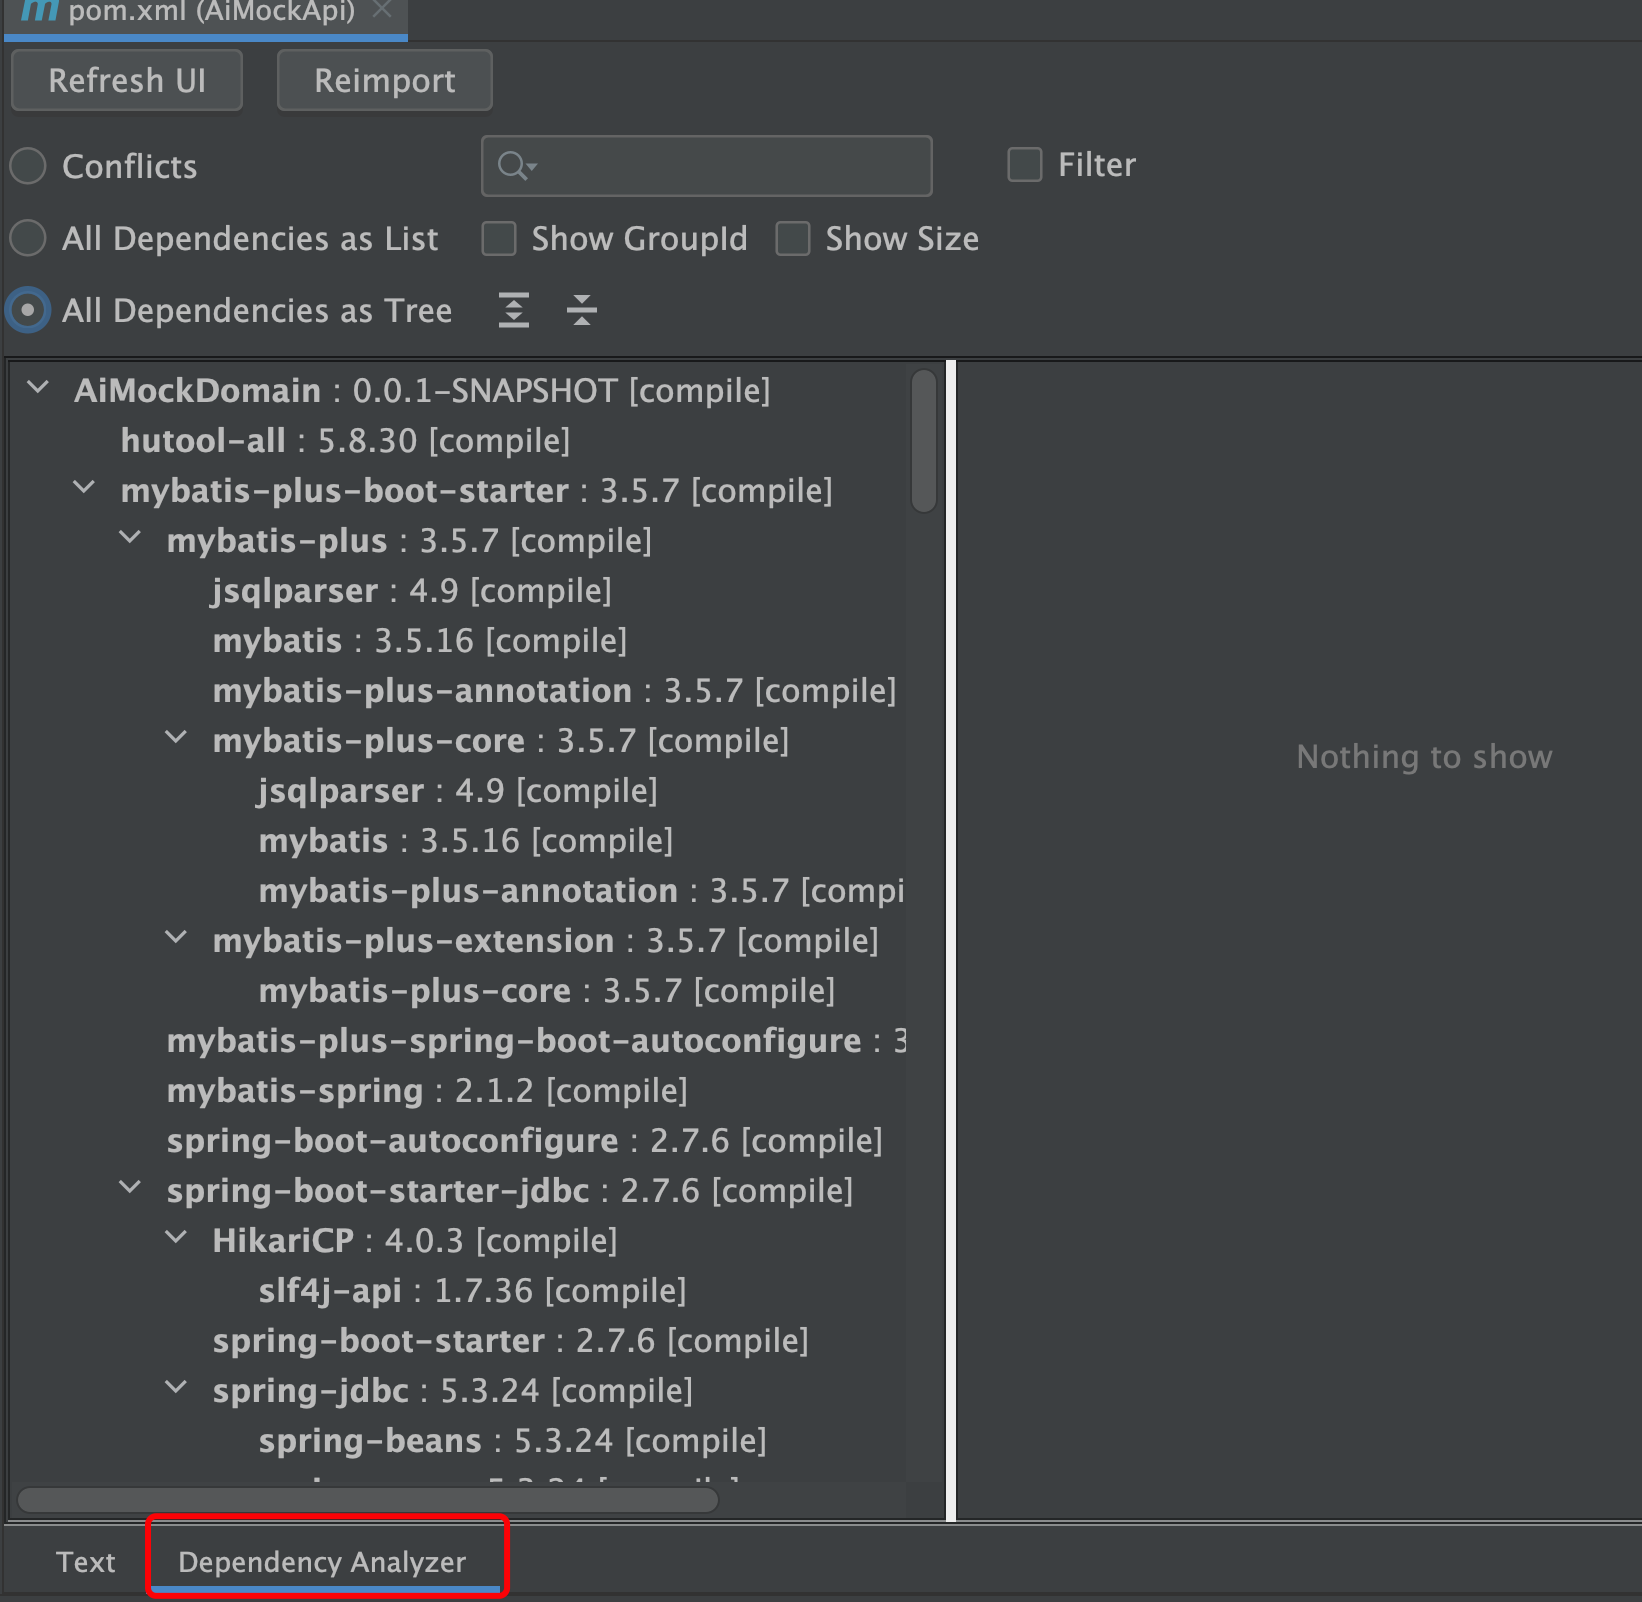This screenshot has width=1642, height=1602.
Task: Select spring-boot-starter : 2.7.6 row
Action: click(x=510, y=1341)
